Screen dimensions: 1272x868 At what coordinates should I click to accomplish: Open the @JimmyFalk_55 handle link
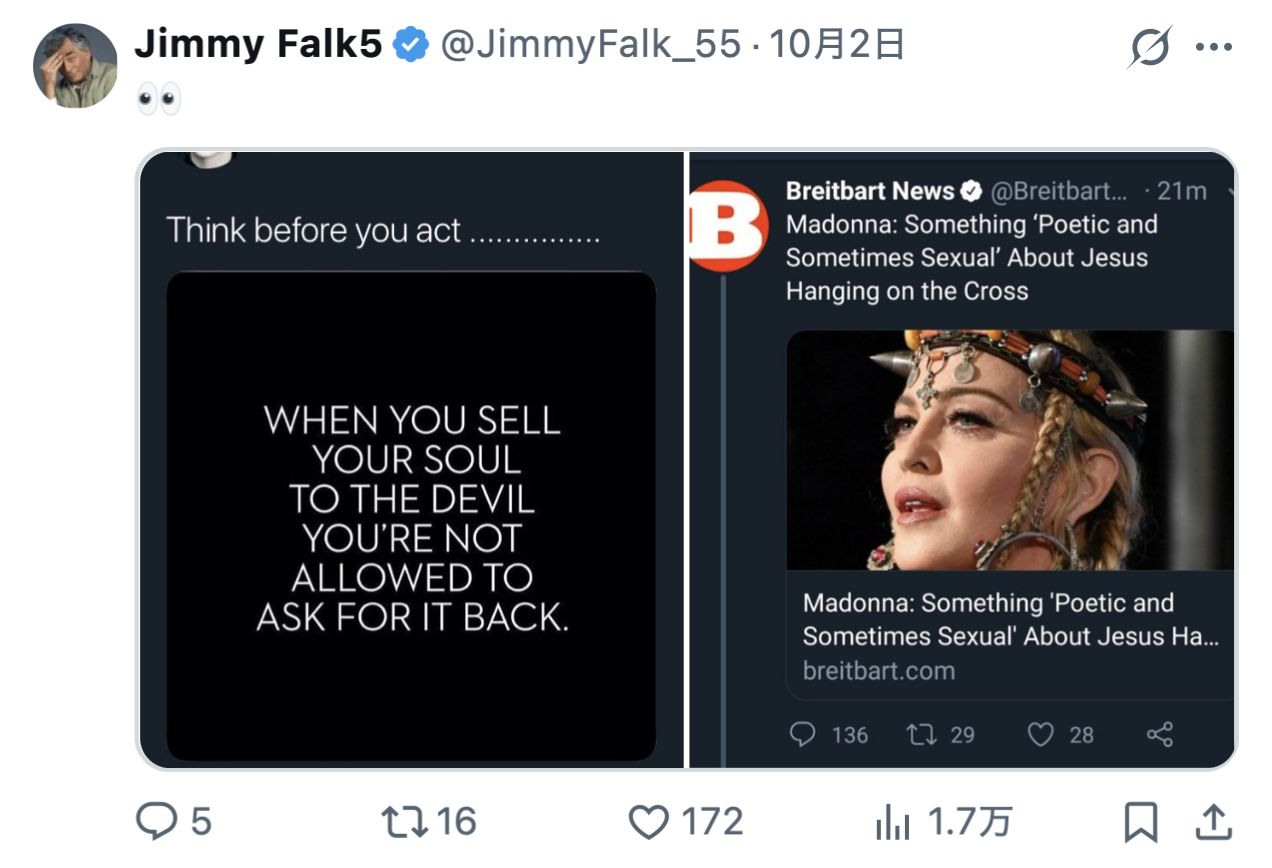[x=590, y=45]
